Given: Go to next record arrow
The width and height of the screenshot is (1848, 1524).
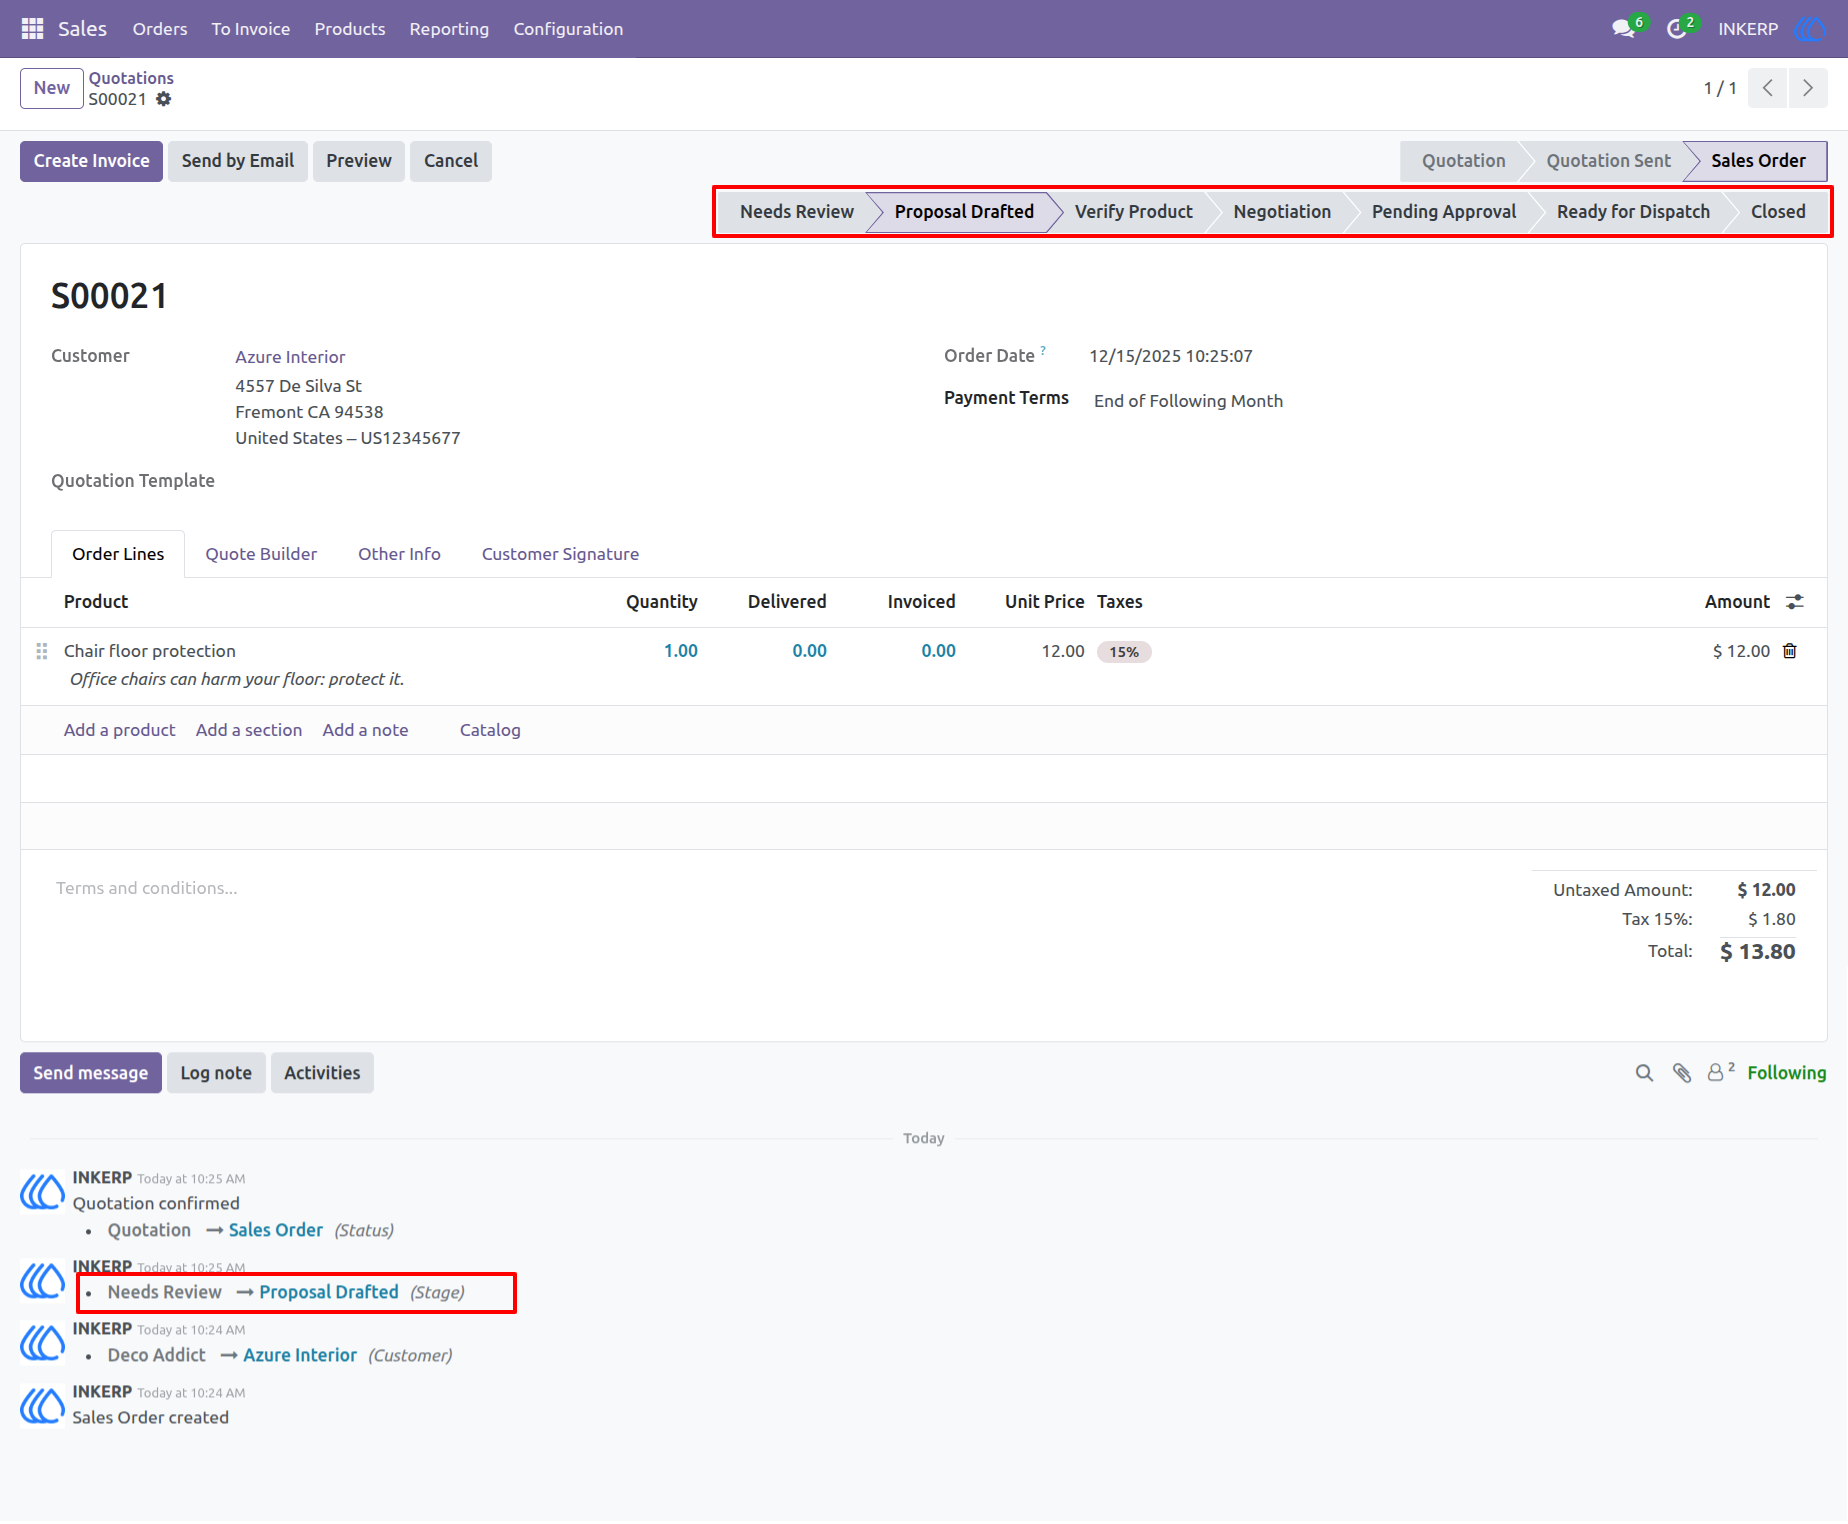Looking at the screenshot, I should (x=1808, y=88).
